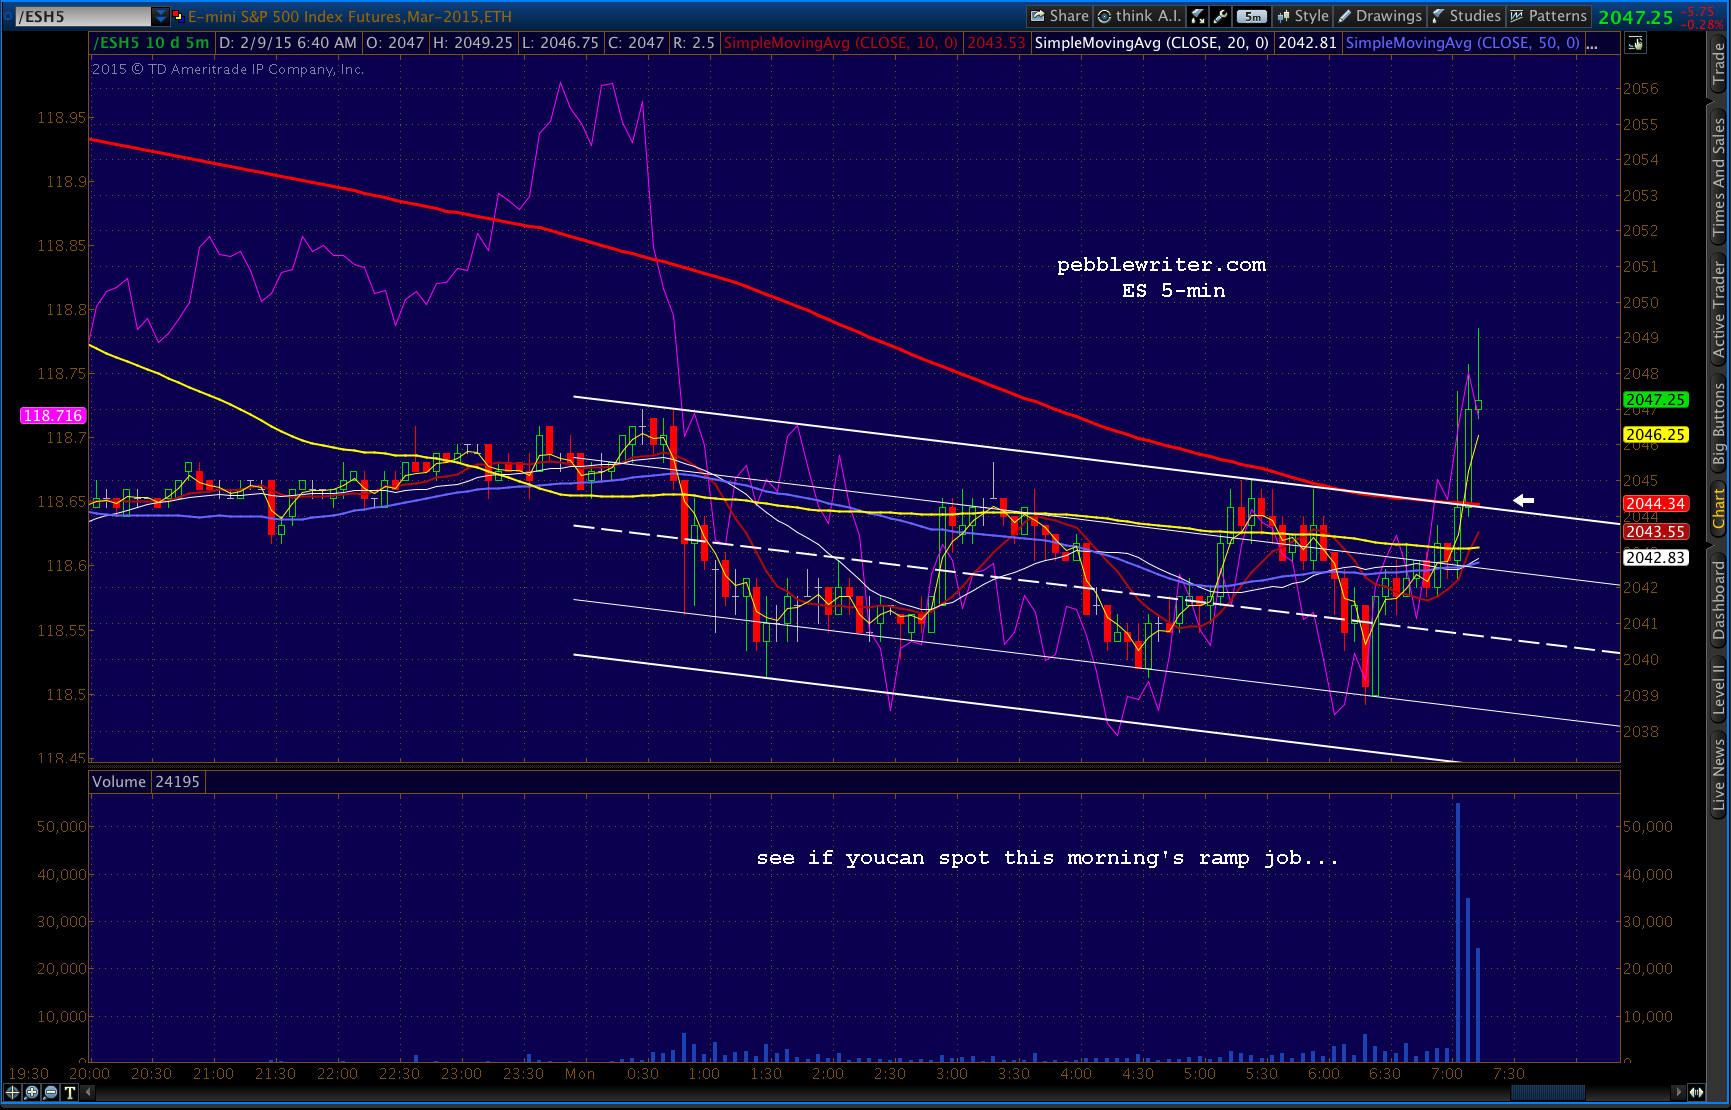Click the clipboard circle beside the symbol field
Image resolution: width=1731 pixels, height=1110 pixels.
[x=8, y=16]
